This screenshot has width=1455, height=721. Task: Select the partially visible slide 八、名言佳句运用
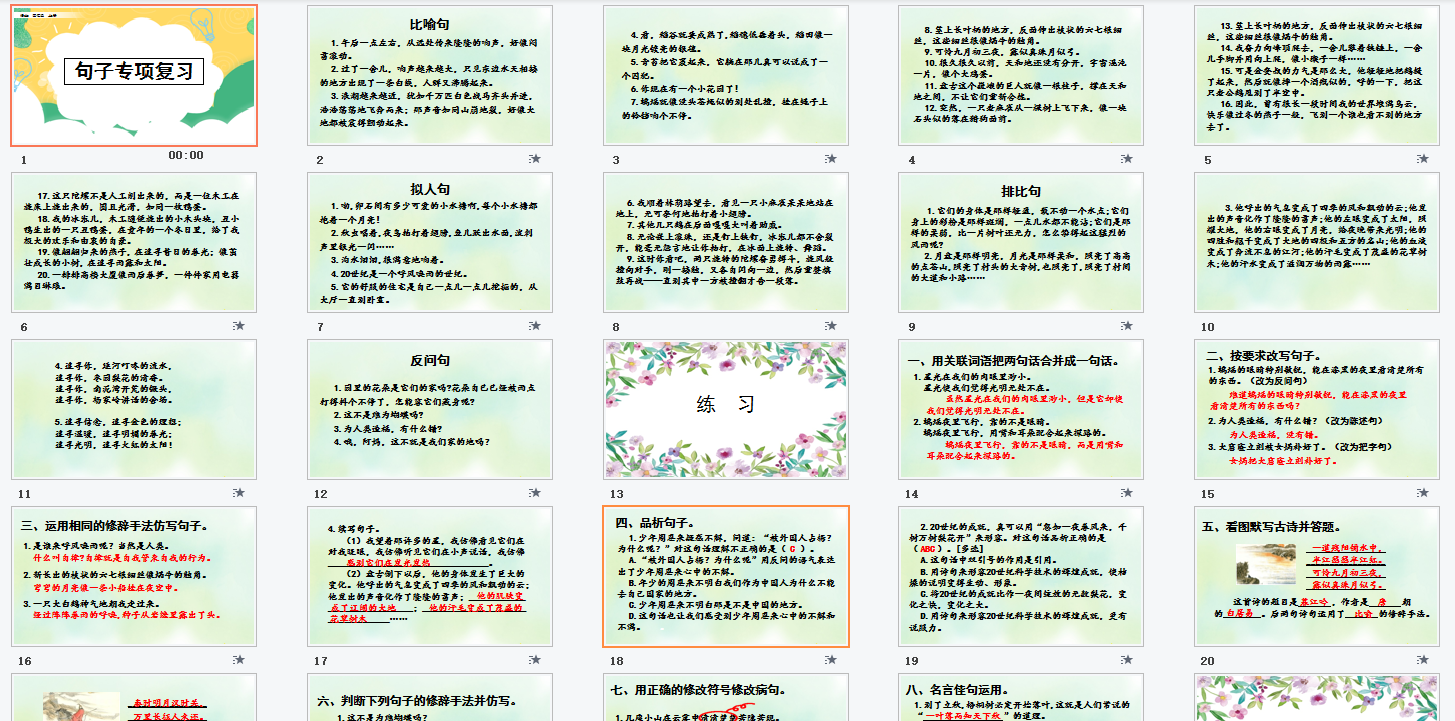(x=1022, y=698)
